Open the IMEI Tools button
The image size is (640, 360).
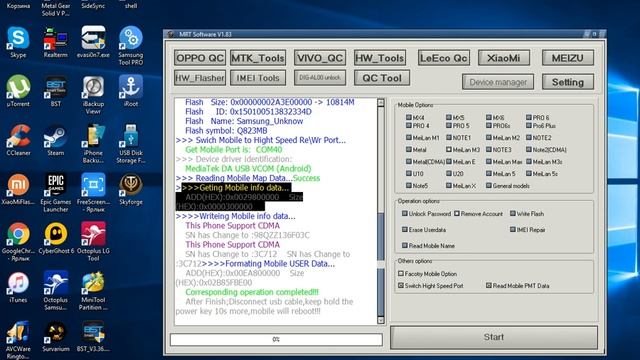pyautogui.click(x=258, y=78)
